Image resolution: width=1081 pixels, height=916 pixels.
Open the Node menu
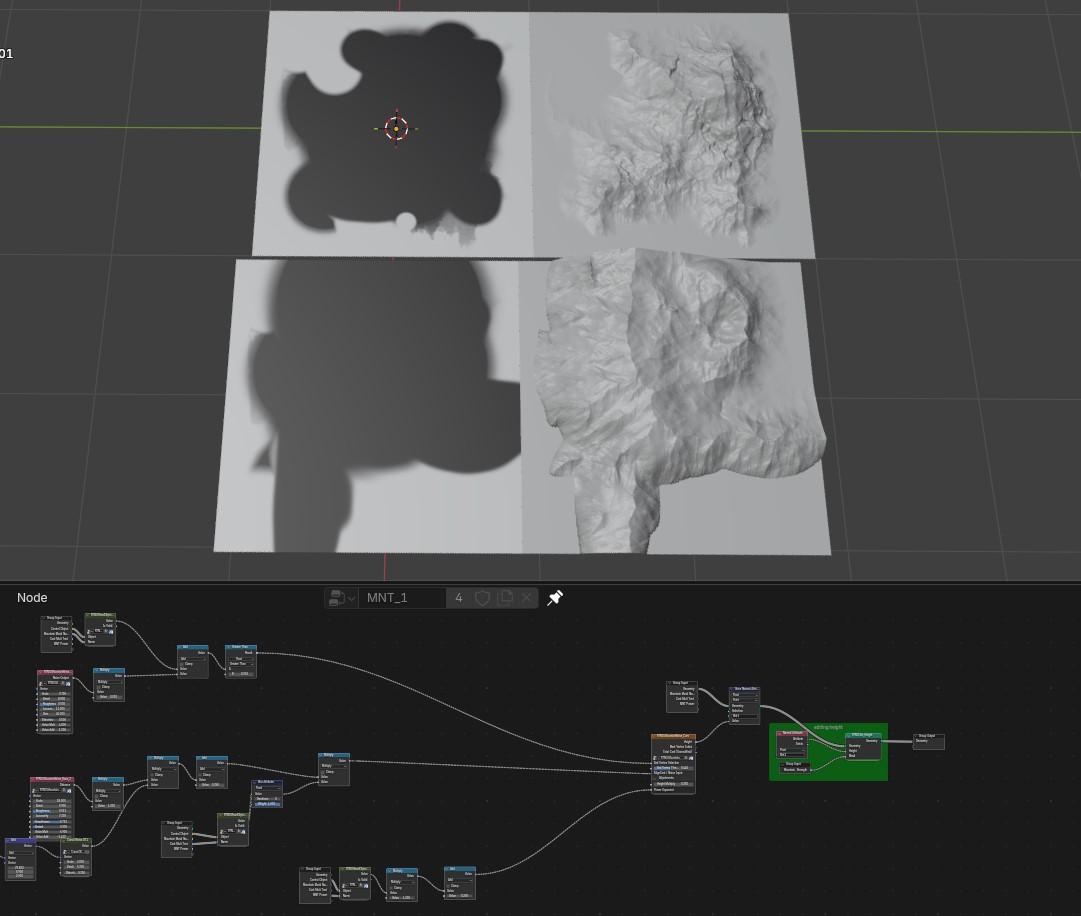click(x=32, y=597)
